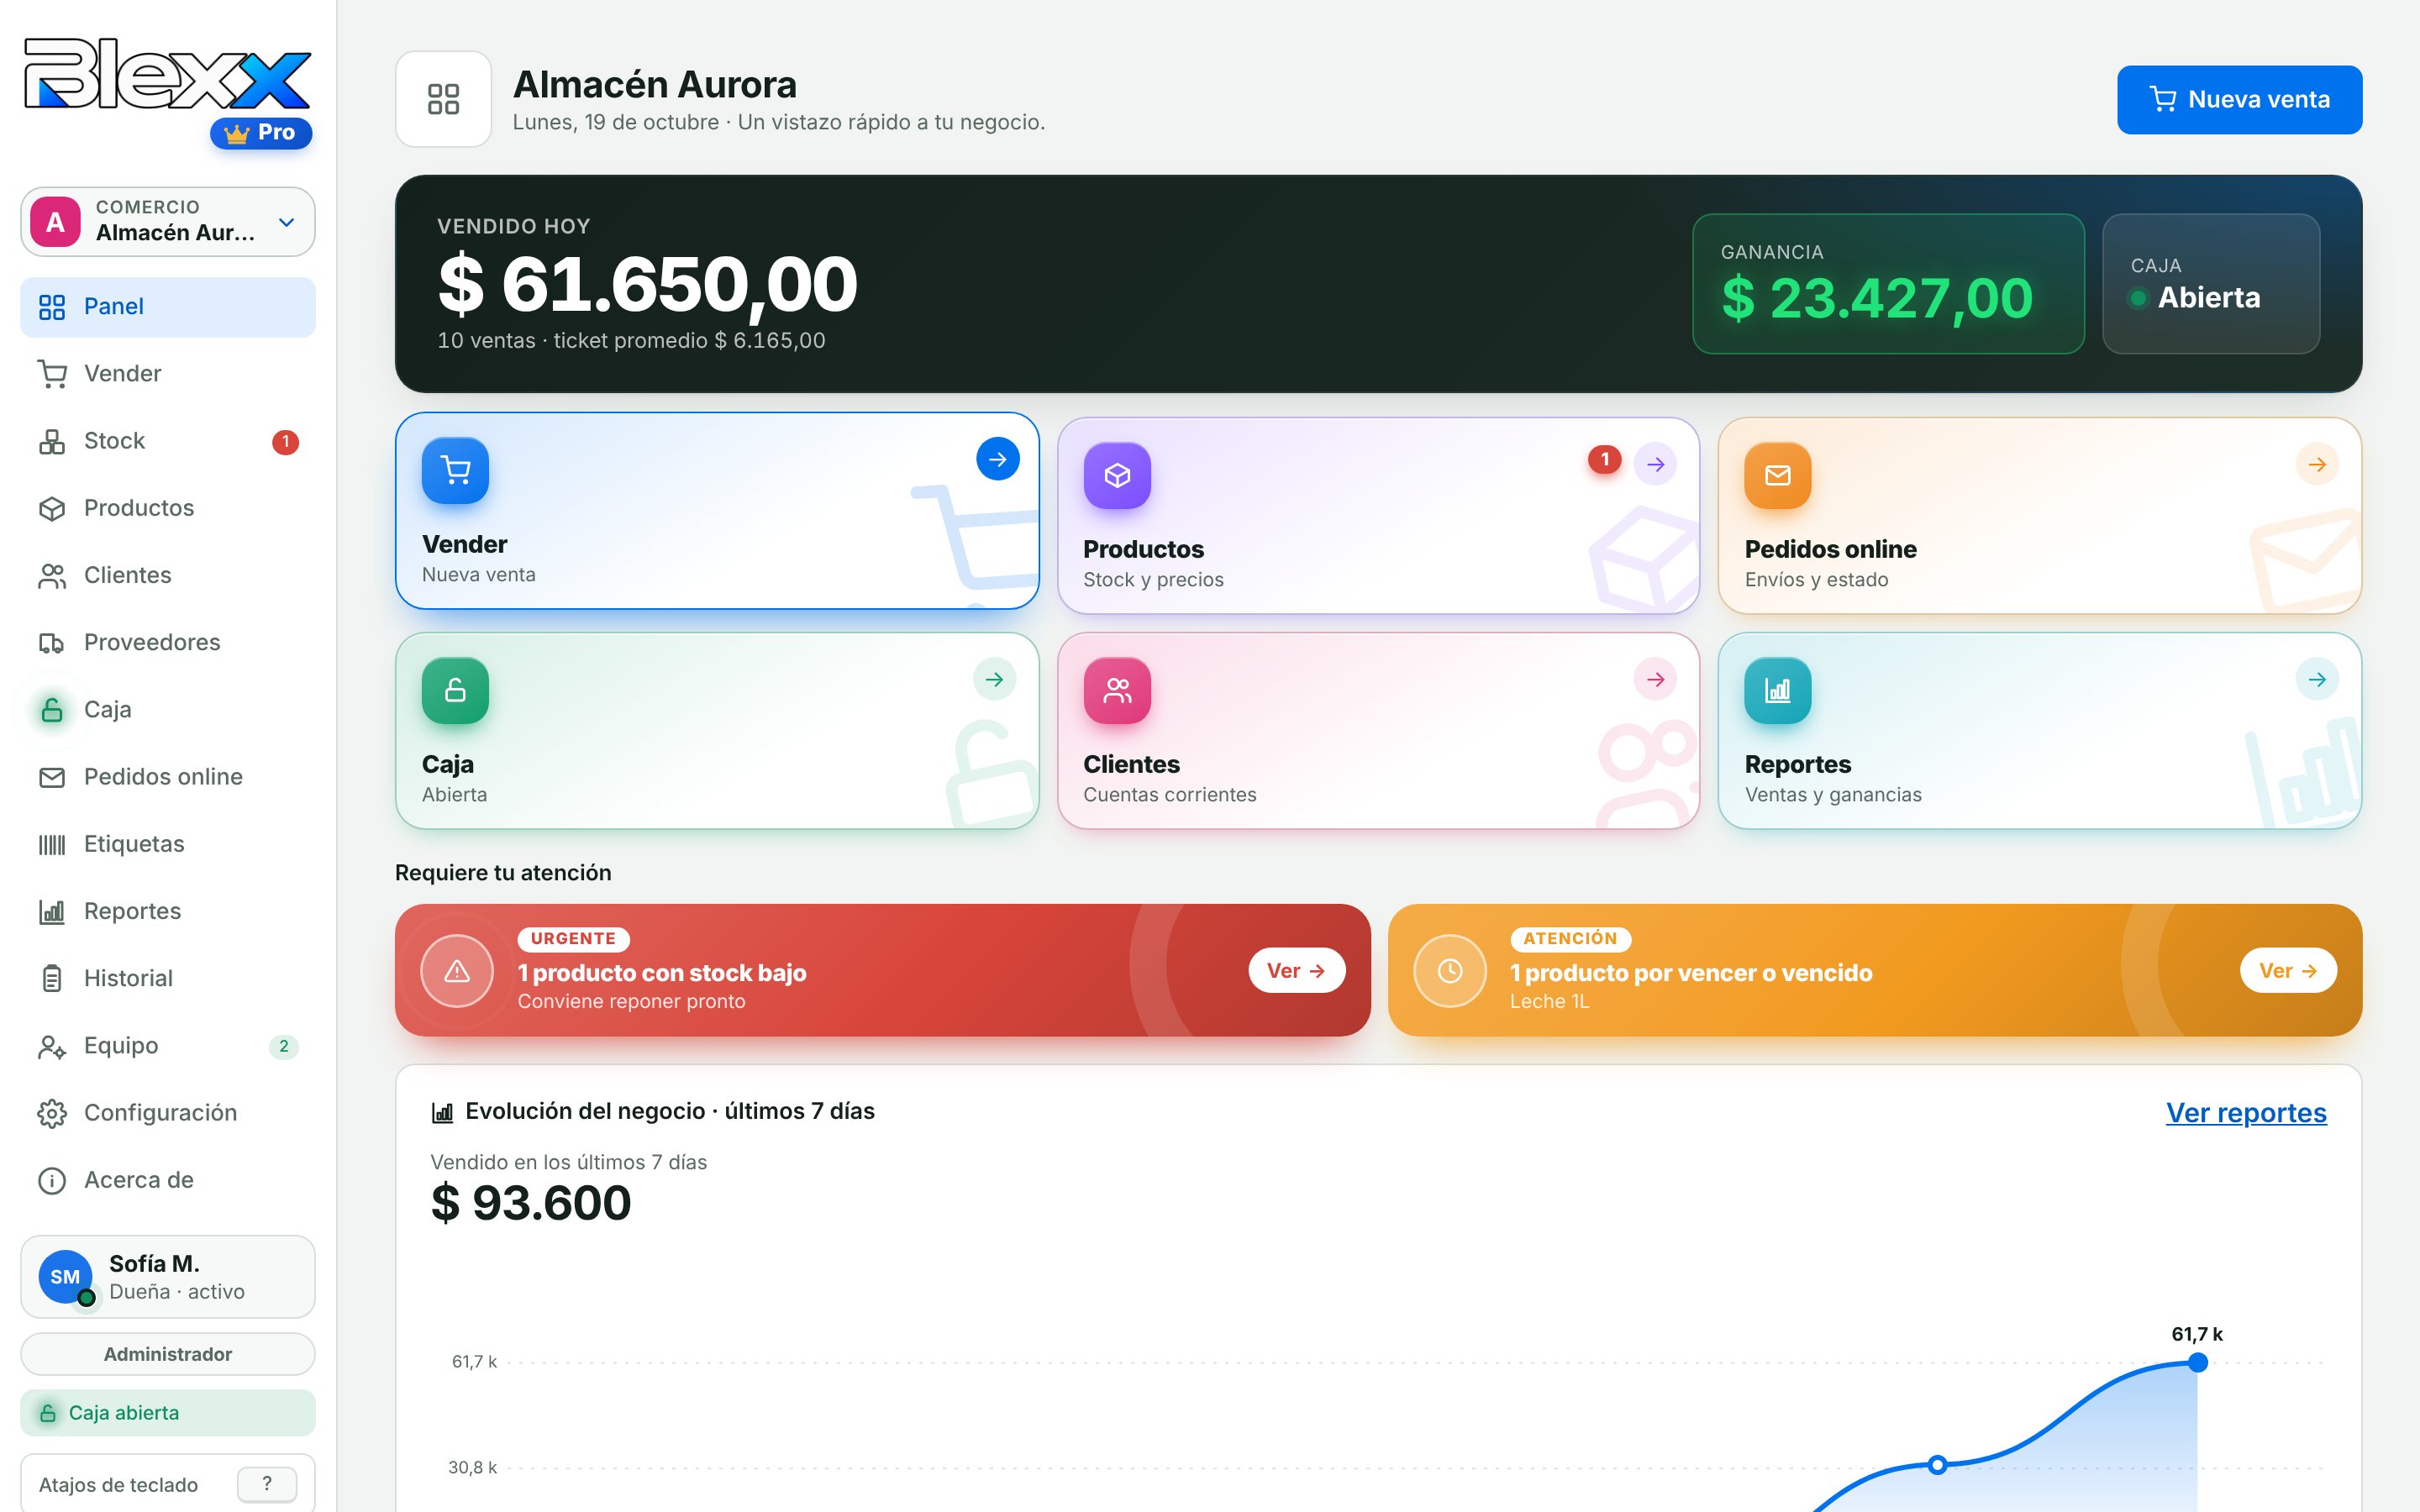
Task: Click the Historial clipboard icon
Action: pos(52,978)
